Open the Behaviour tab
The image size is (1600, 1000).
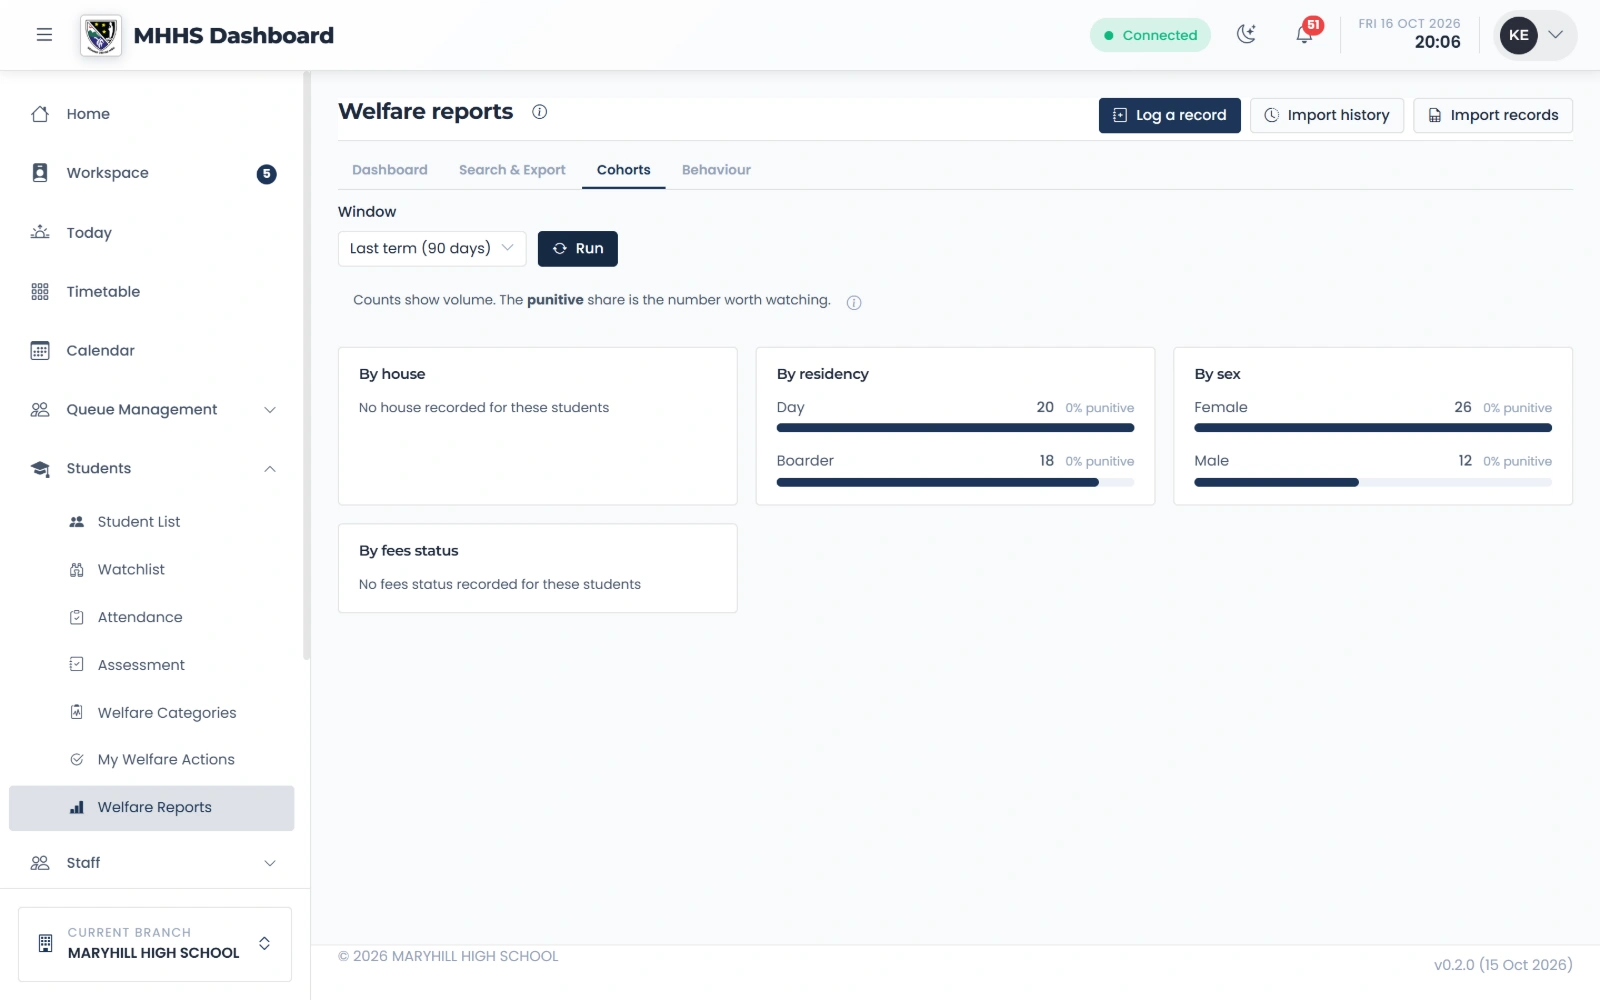click(x=716, y=170)
